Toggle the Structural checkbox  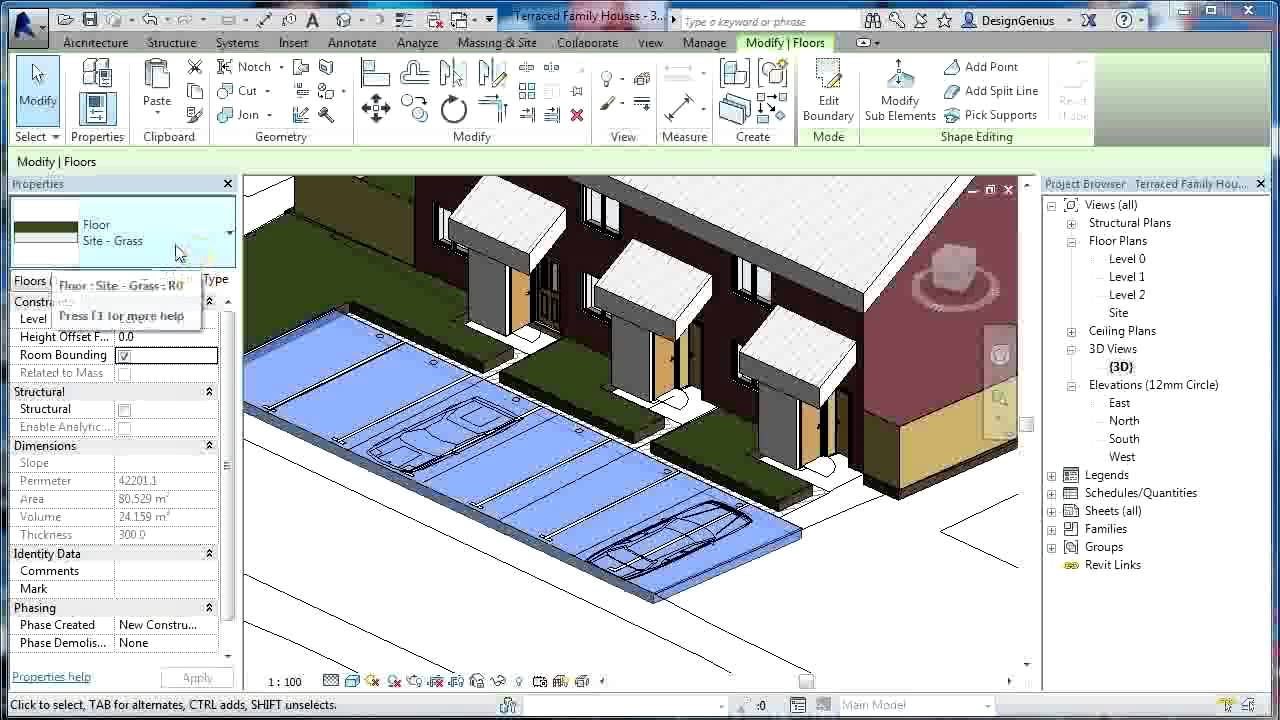click(x=124, y=410)
